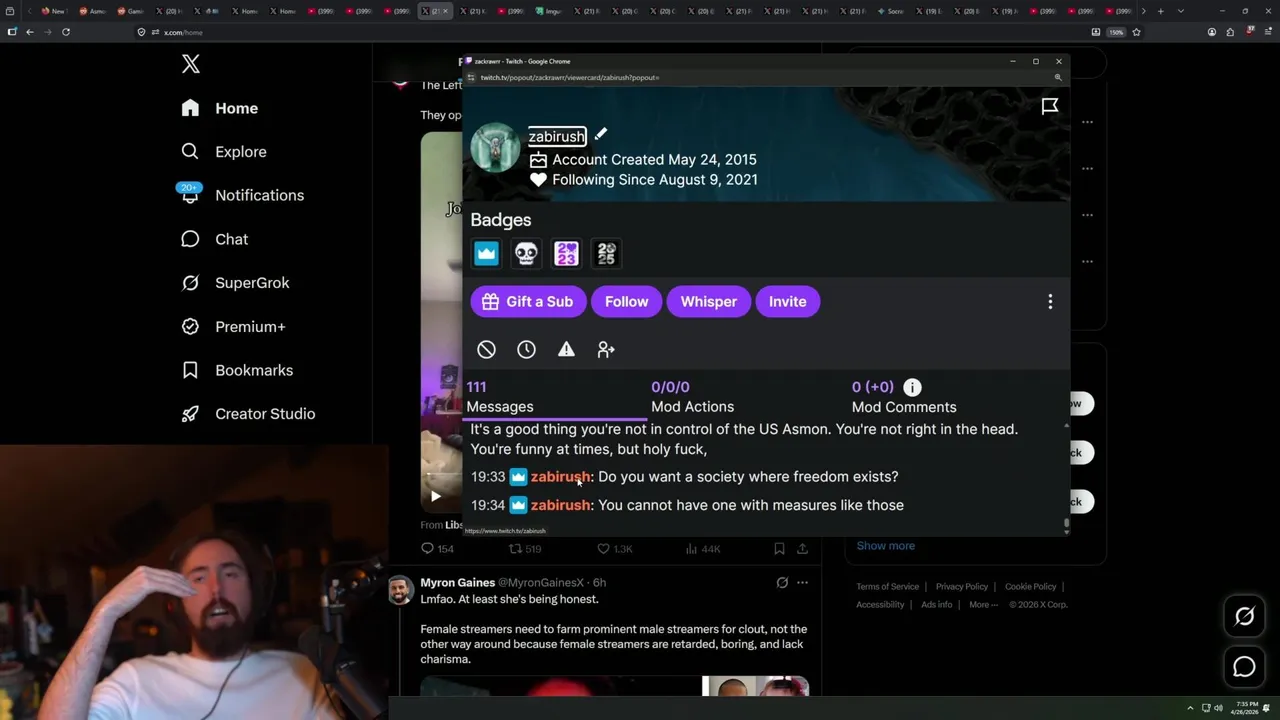Go to Home in X sidebar

[x=220, y=108]
